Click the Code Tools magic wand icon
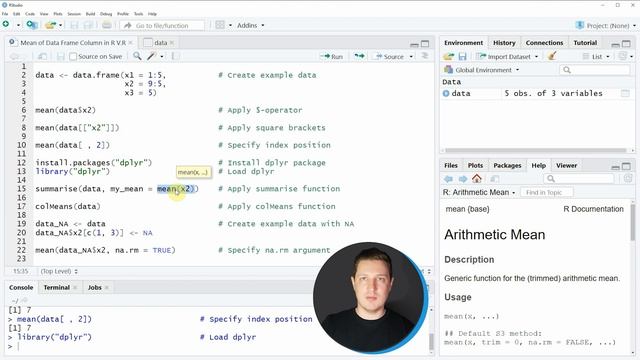 tap(152, 56)
